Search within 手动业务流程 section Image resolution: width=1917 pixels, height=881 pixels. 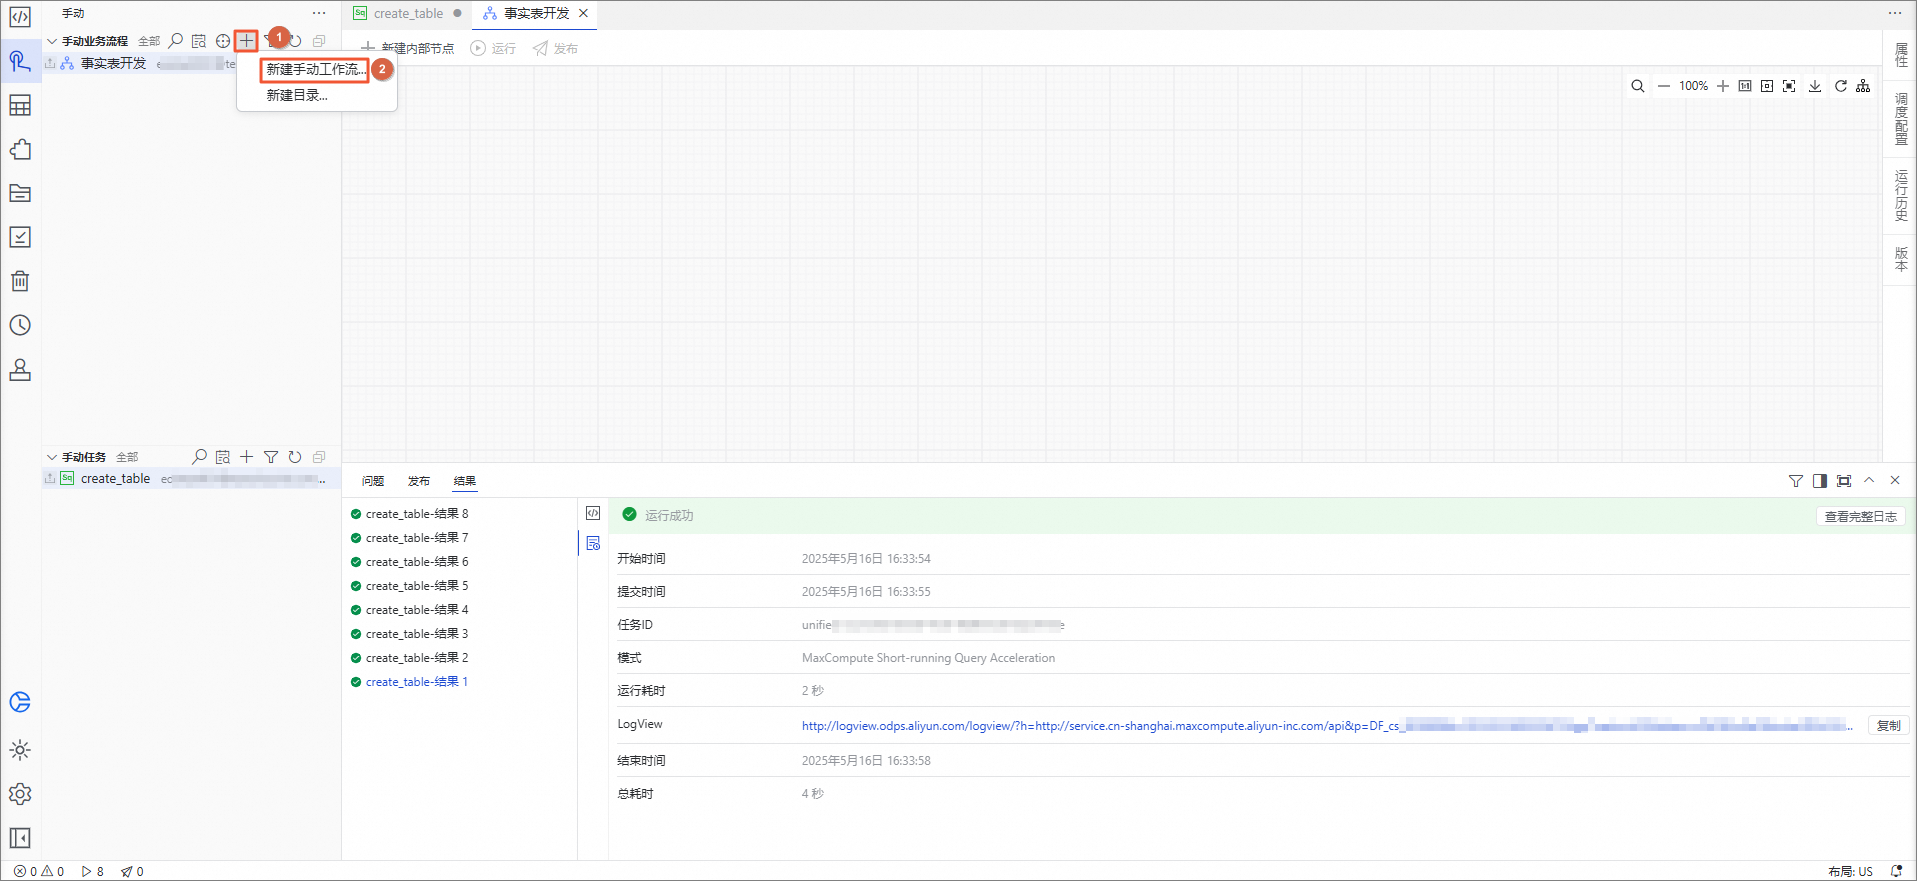[x=176, y=41]
